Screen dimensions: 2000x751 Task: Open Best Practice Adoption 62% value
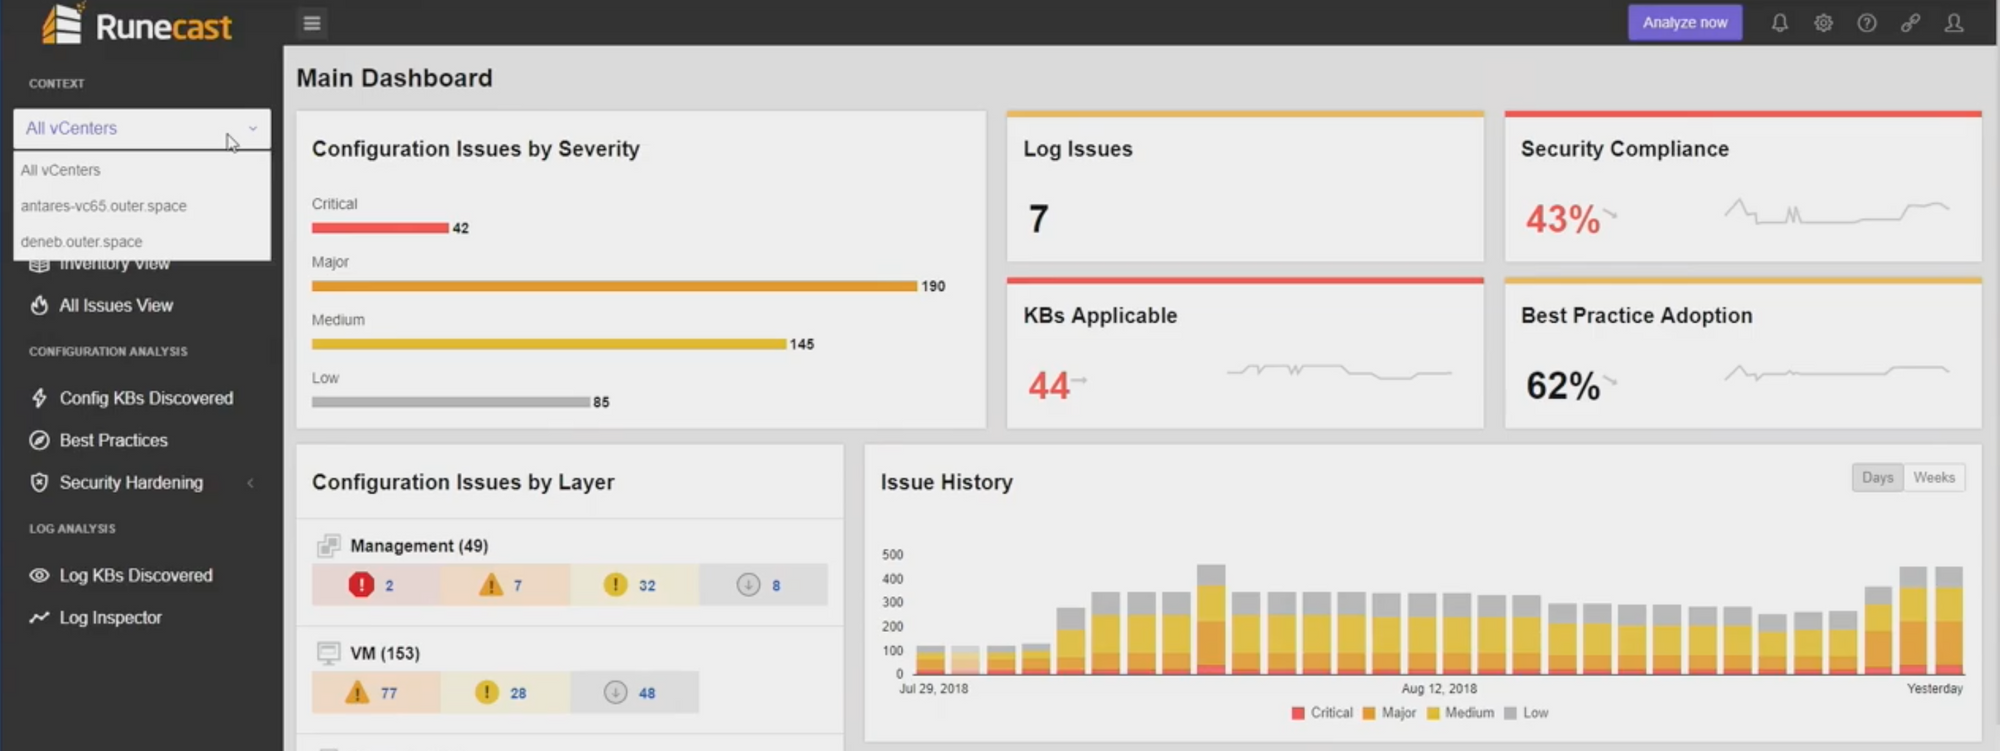[x=1562, y=385]
